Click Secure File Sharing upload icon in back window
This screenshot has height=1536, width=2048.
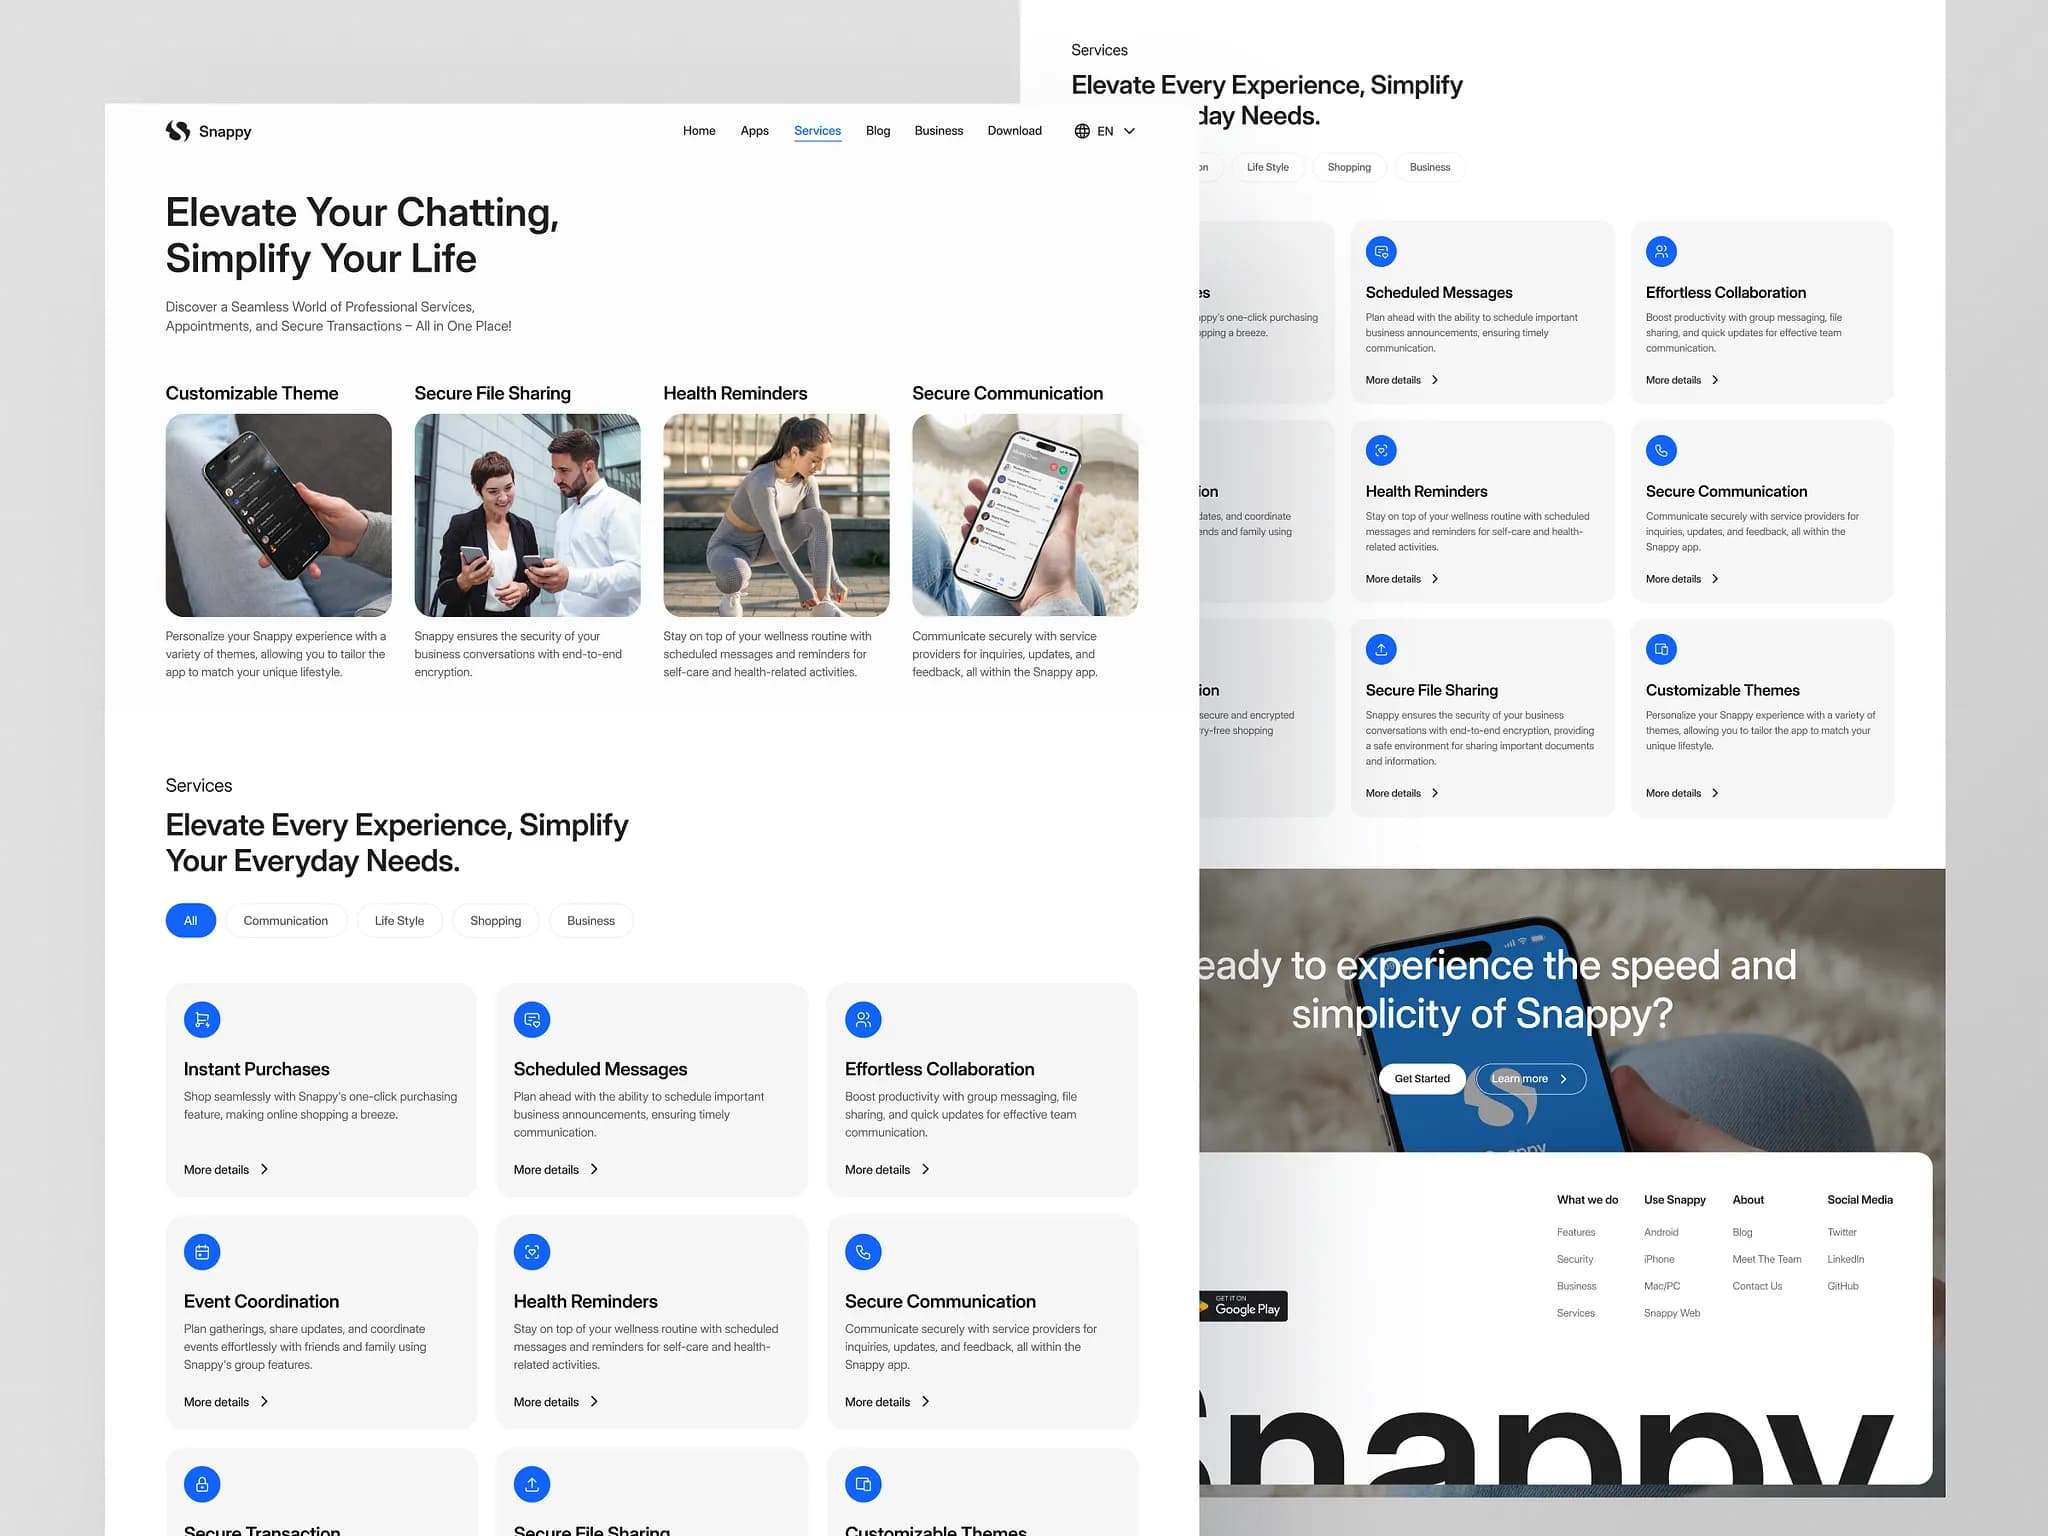pyautogui.click(x=1381, y=650)
